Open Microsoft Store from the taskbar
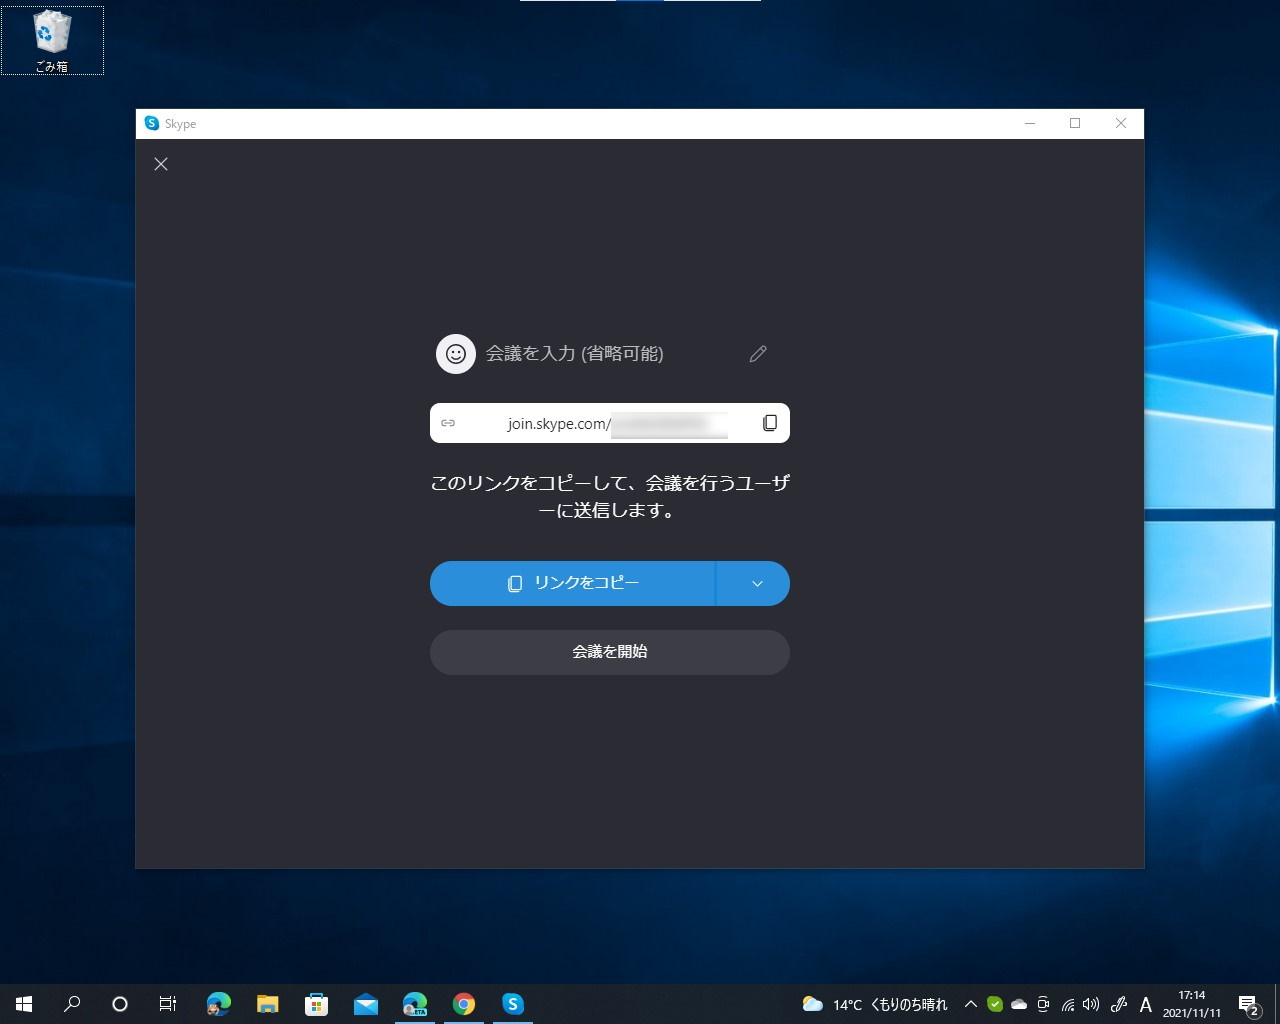The image size is (1280, 1024). click(x=317, y=1003)
